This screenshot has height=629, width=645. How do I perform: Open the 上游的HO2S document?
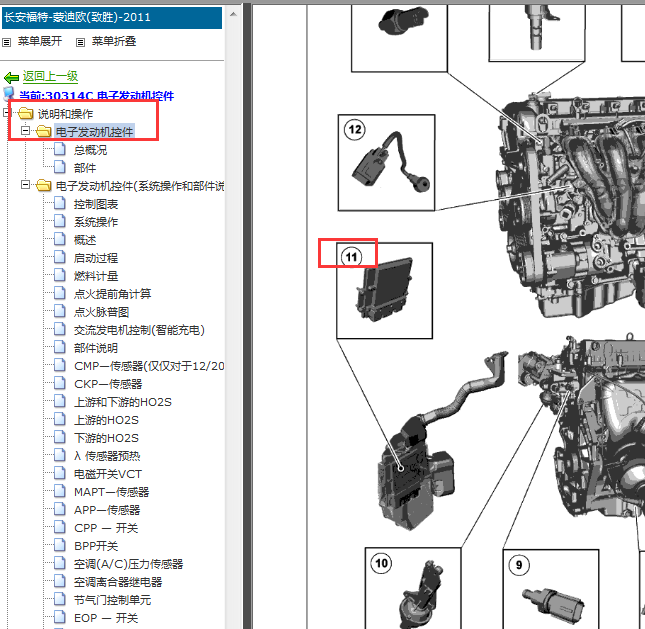click(x=106, y=420)
